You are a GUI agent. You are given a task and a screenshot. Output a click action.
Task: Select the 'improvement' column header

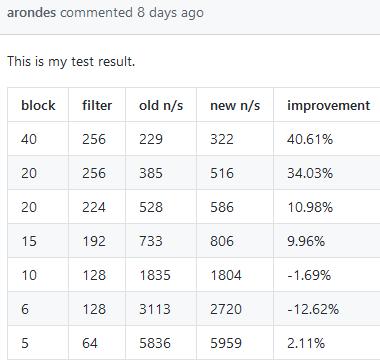pos(327,105)
